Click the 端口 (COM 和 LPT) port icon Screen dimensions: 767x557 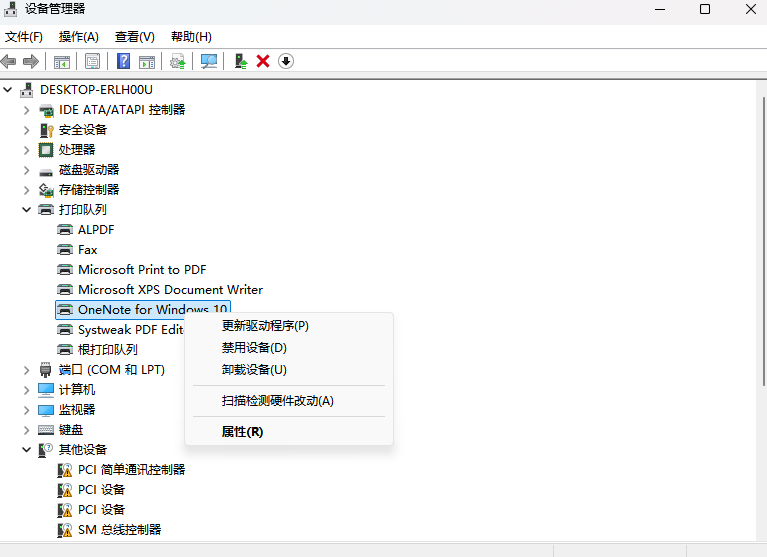[x=45, y=370]
